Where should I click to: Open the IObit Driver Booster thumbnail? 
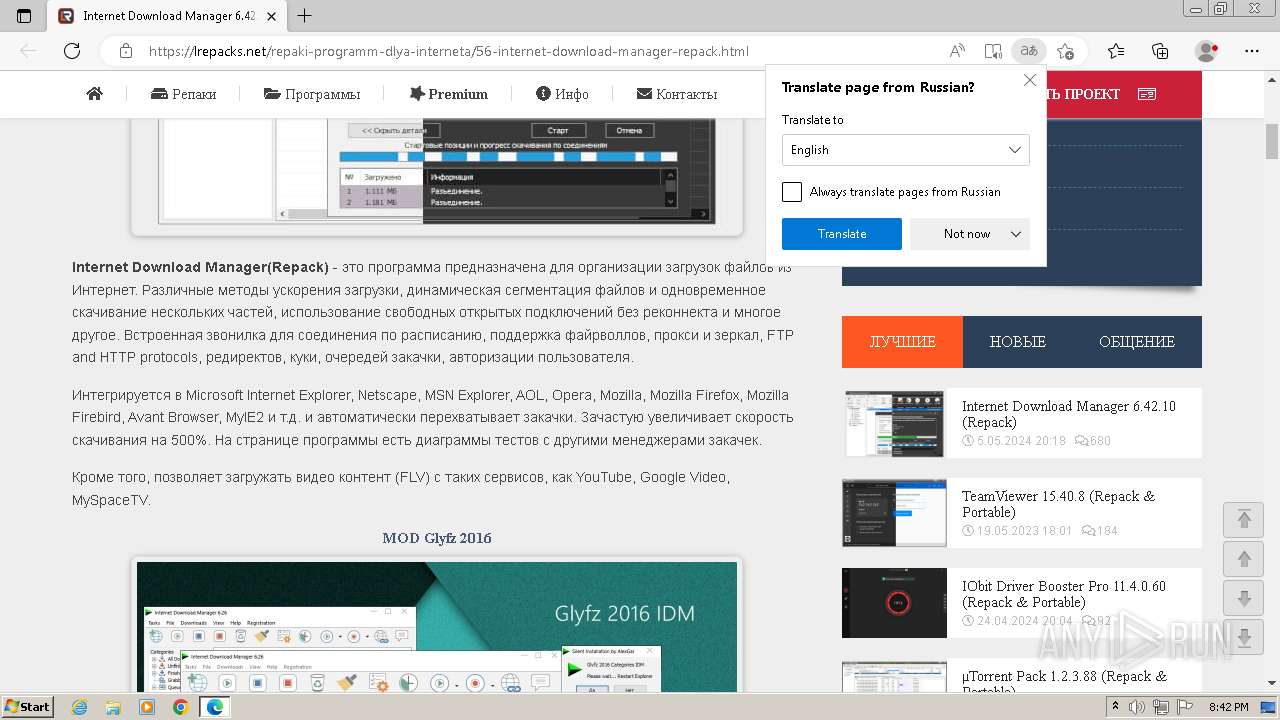(x=894, y=603)
